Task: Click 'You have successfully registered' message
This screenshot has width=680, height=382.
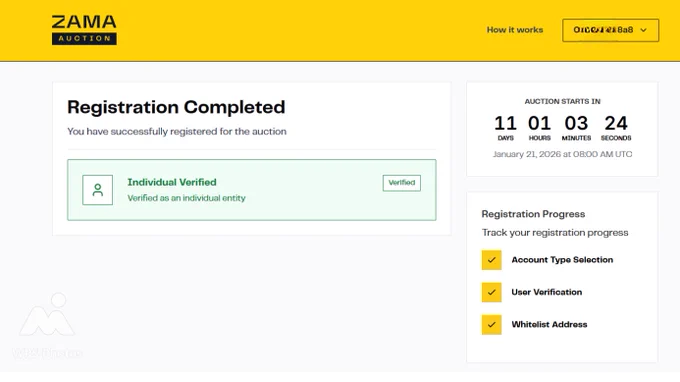Action: [177, 131]
